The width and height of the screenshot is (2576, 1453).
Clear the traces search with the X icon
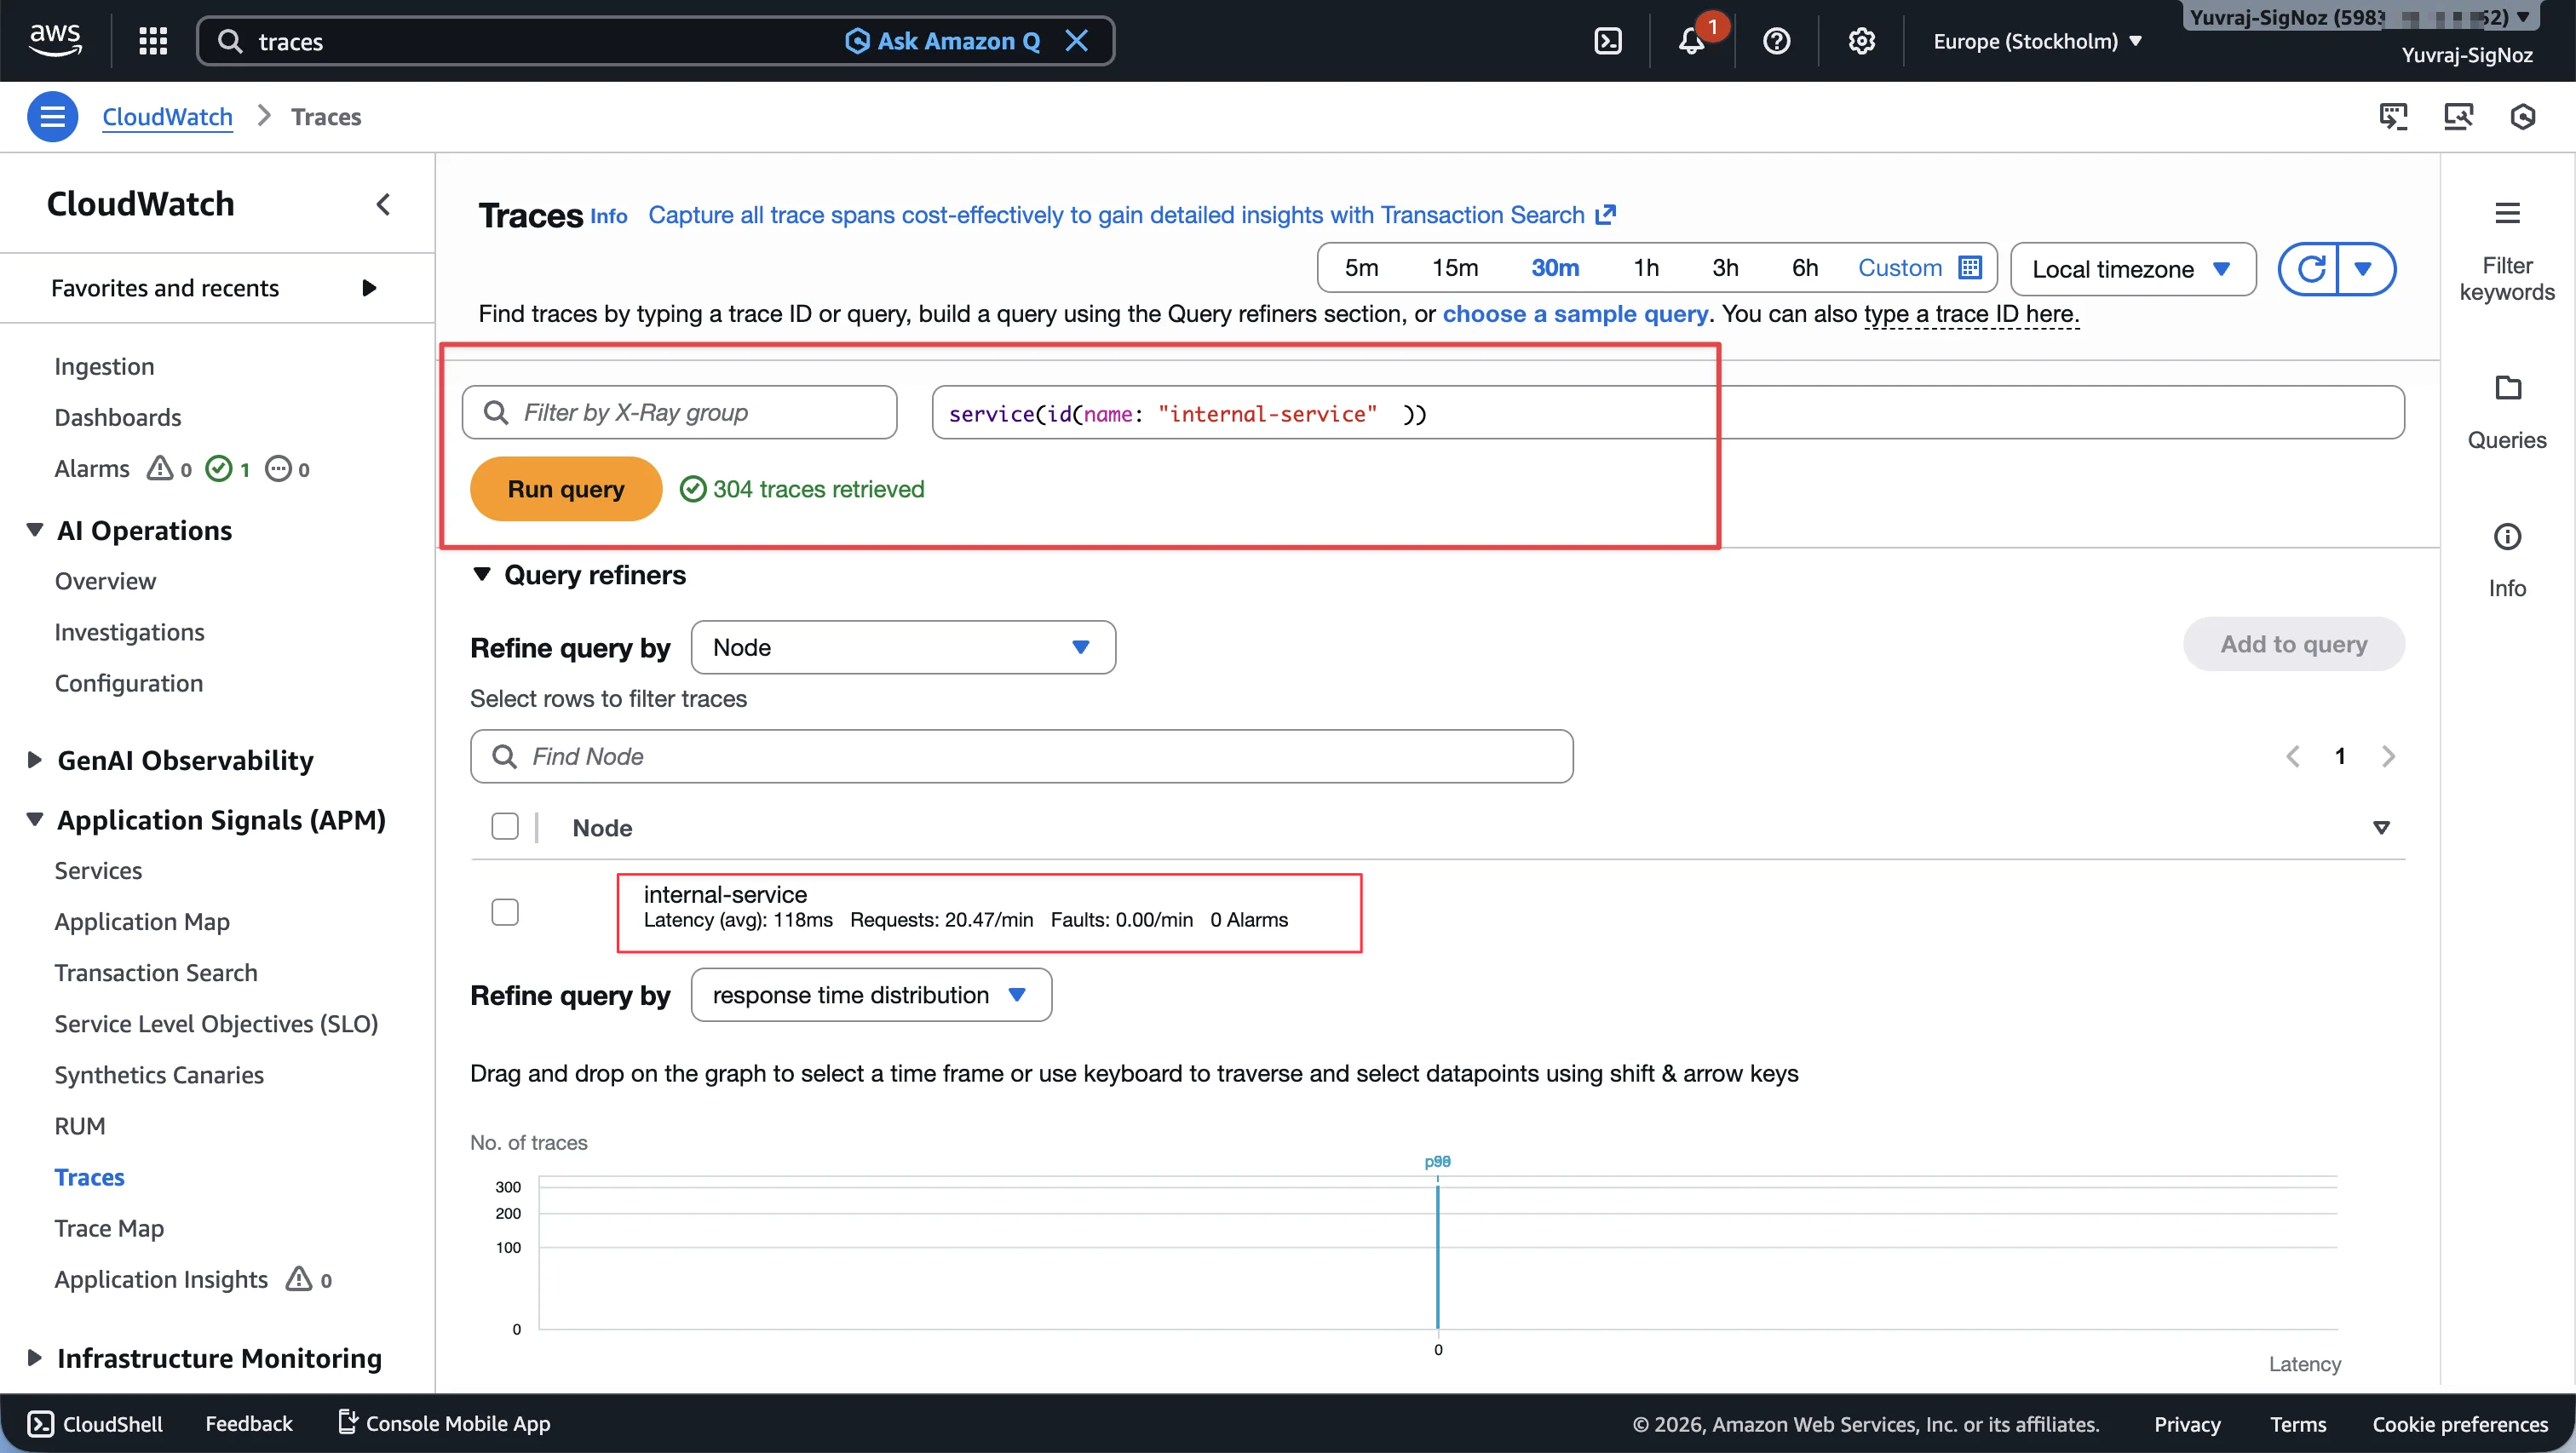pyautogui.click(x=1078, y=40)
